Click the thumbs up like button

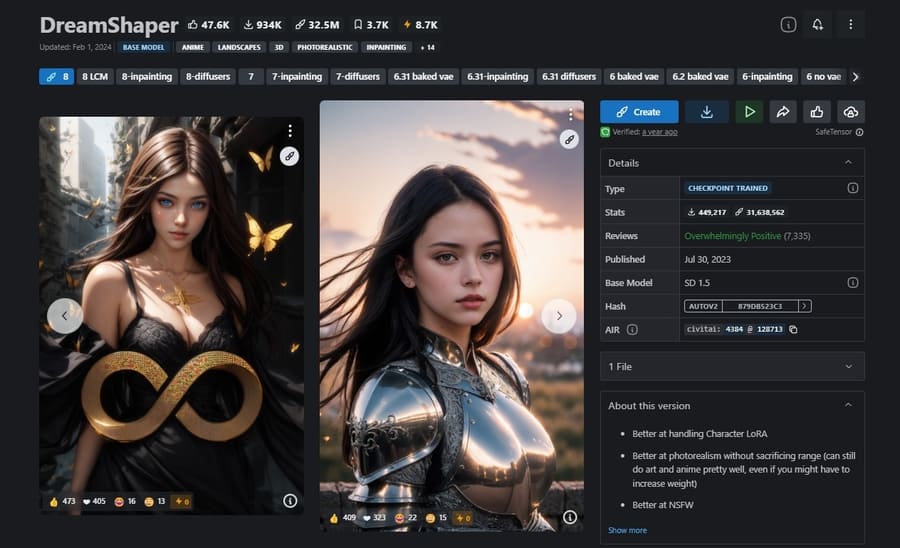(x=817, y=112)
